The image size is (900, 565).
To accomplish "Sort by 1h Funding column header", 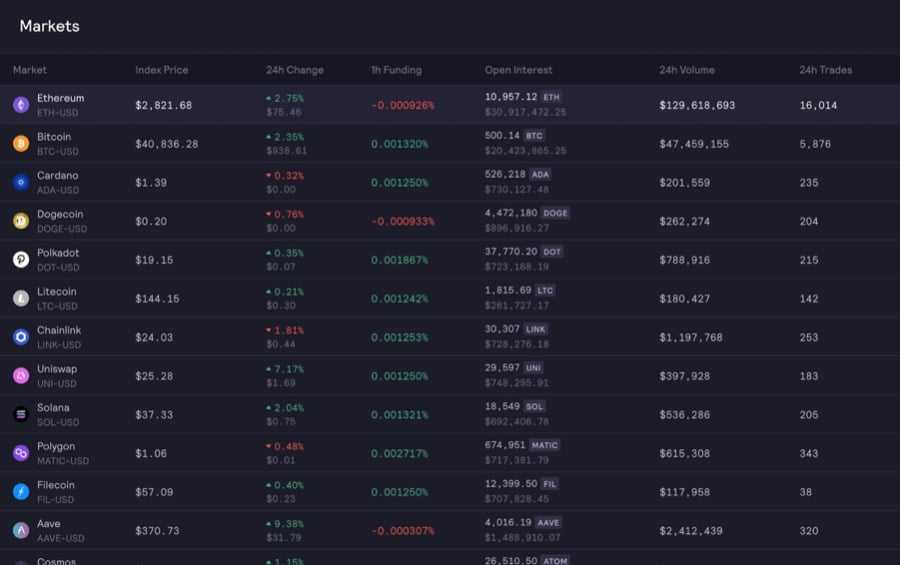I will (x=396, y=70).
